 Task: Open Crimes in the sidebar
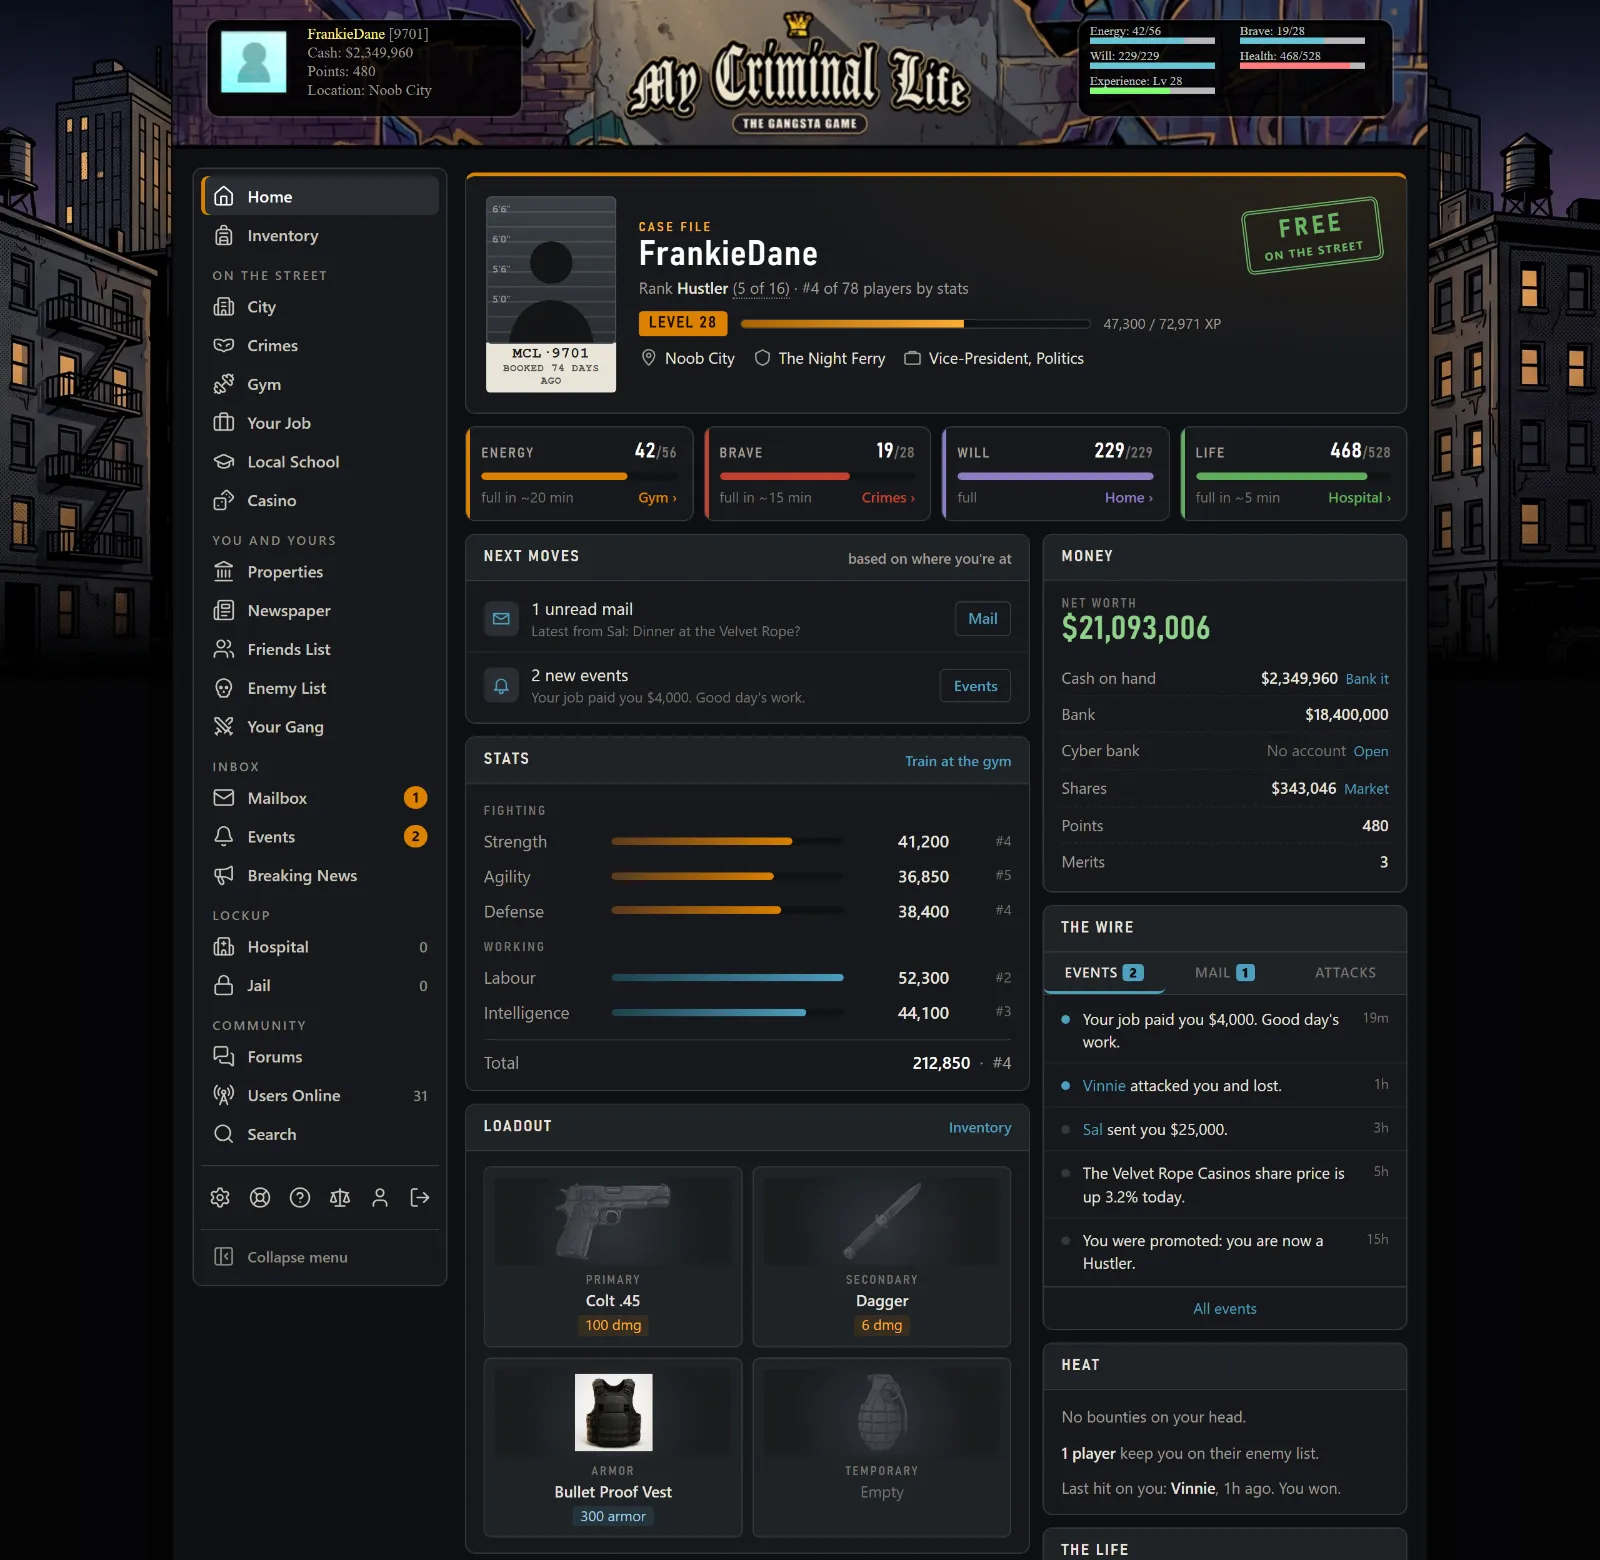click(320, 345)
